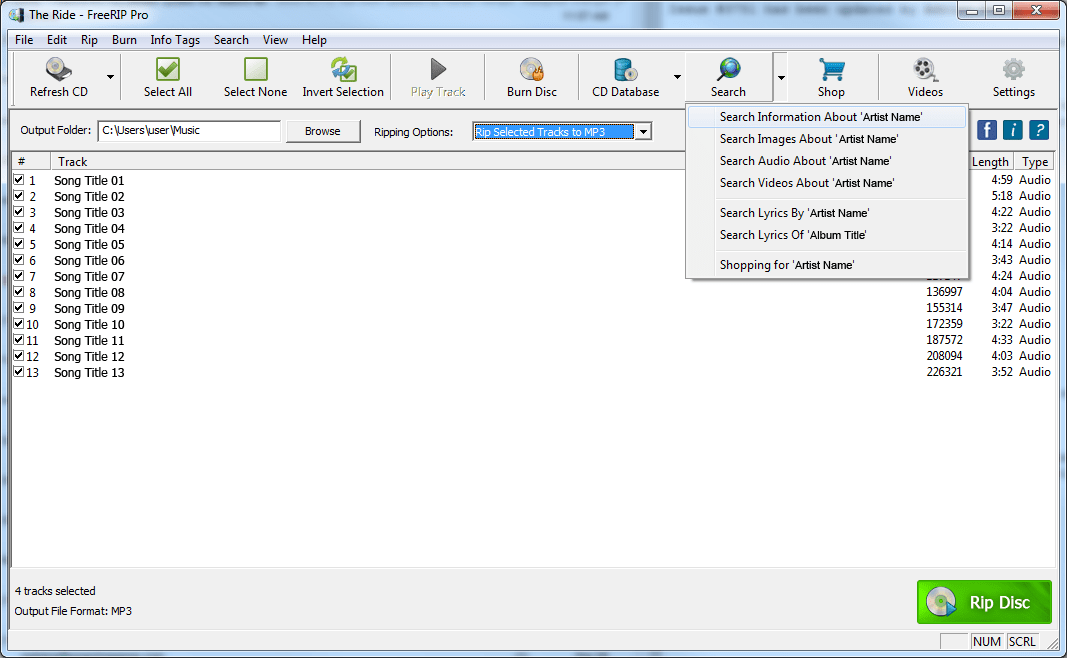Viewport: 1067px width, 658px height.
Task: Open the Ripping Options dropdown
Action: (x=644, y=130)
